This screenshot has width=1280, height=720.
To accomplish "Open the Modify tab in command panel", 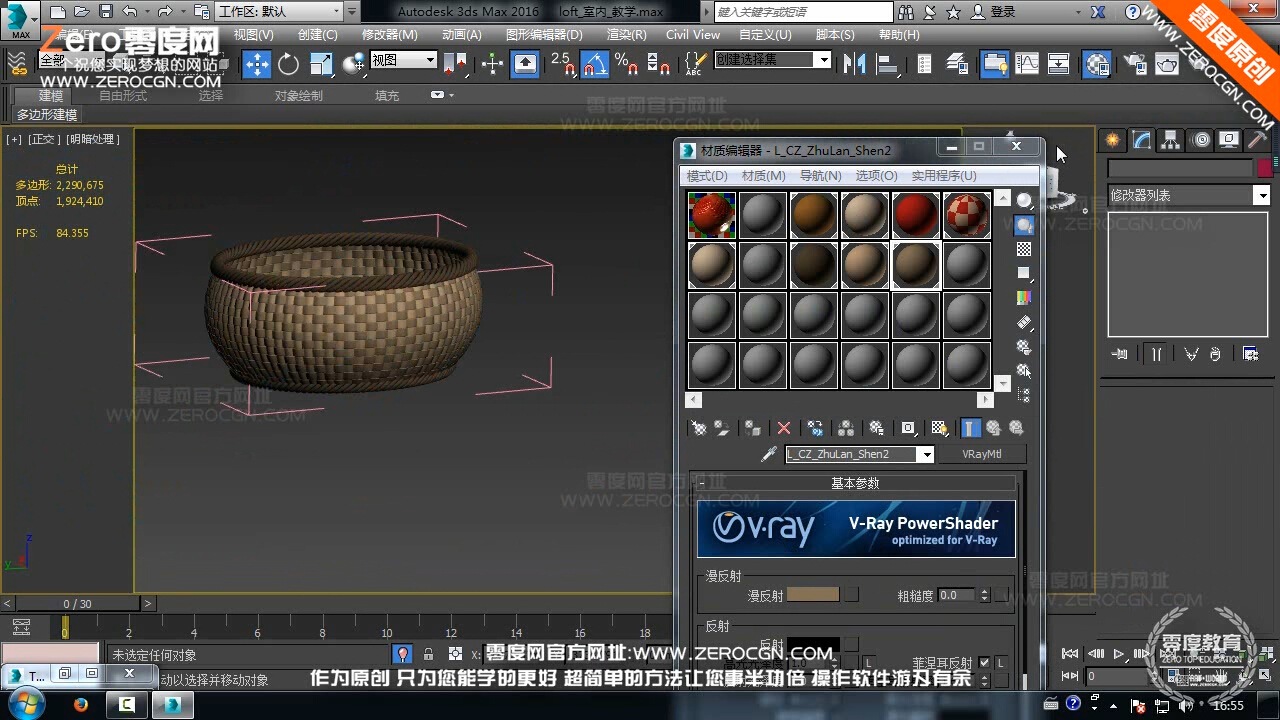I will coord(1141,140).
